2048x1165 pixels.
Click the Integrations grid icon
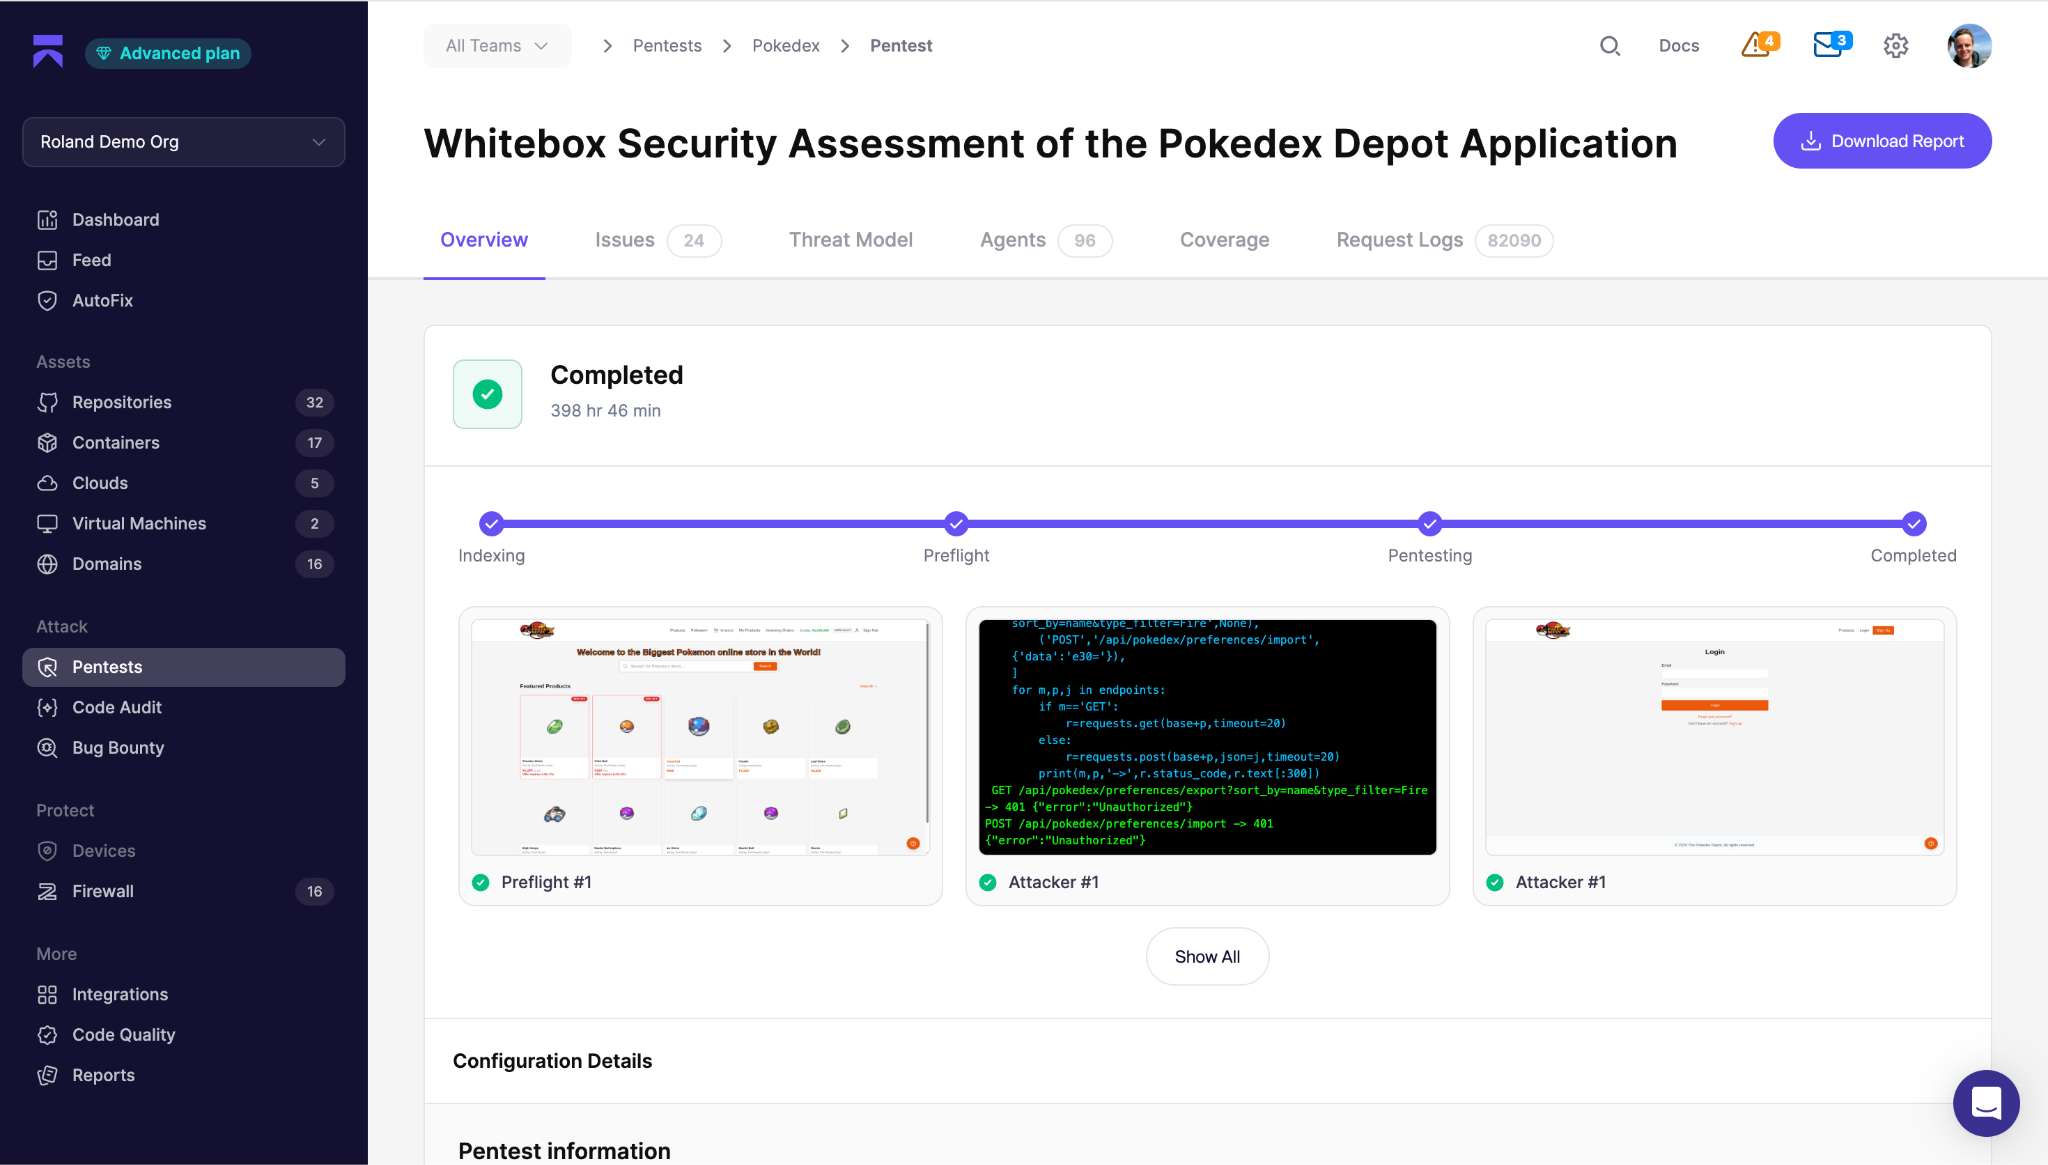pyautogui.click(x=47, y=994)
